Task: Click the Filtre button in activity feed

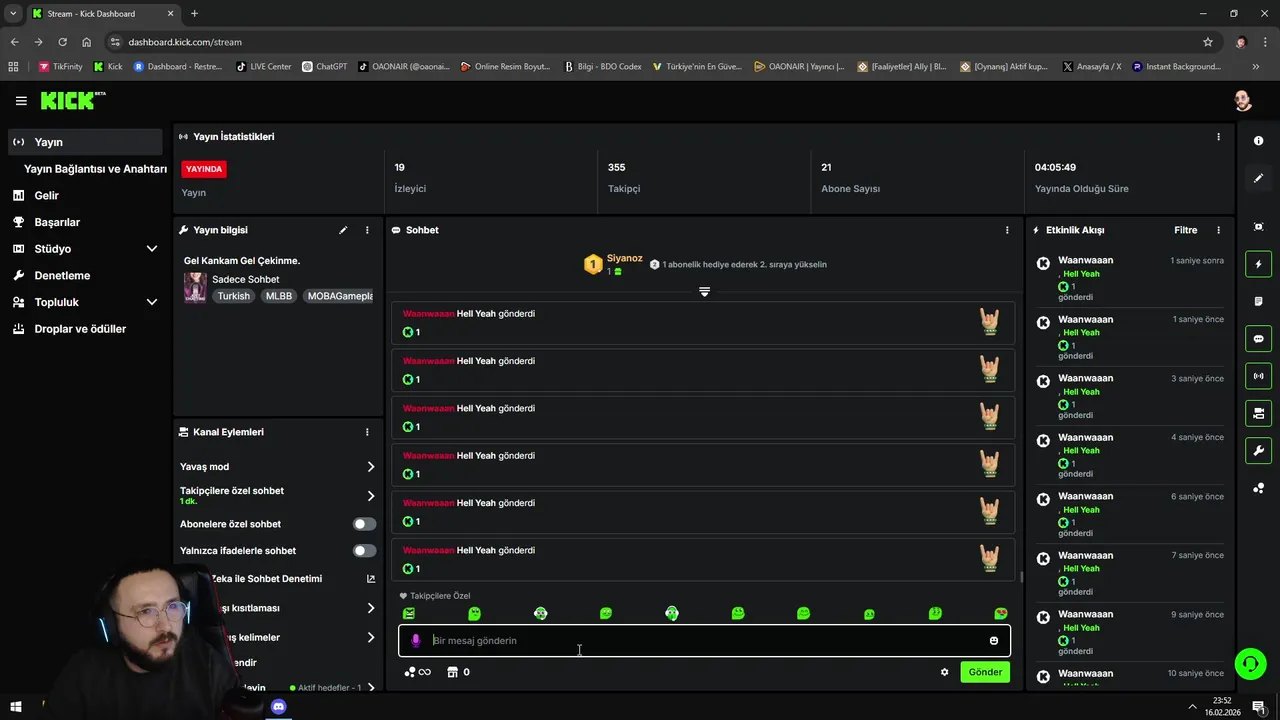Action: (1185, 230)
